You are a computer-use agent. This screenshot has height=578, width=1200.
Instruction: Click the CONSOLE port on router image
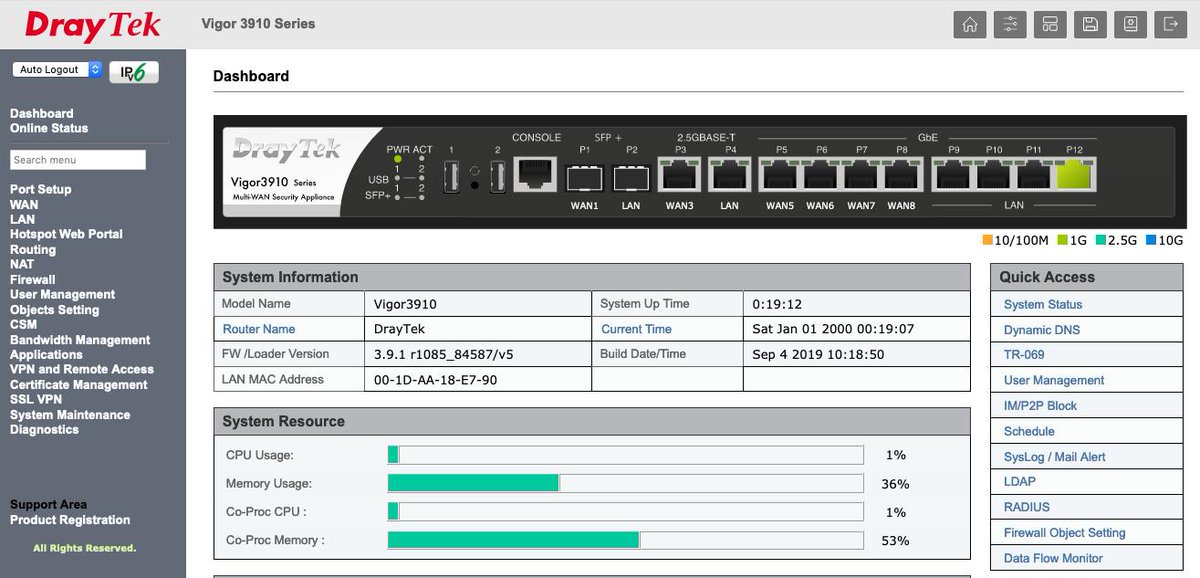click(536, 174)
